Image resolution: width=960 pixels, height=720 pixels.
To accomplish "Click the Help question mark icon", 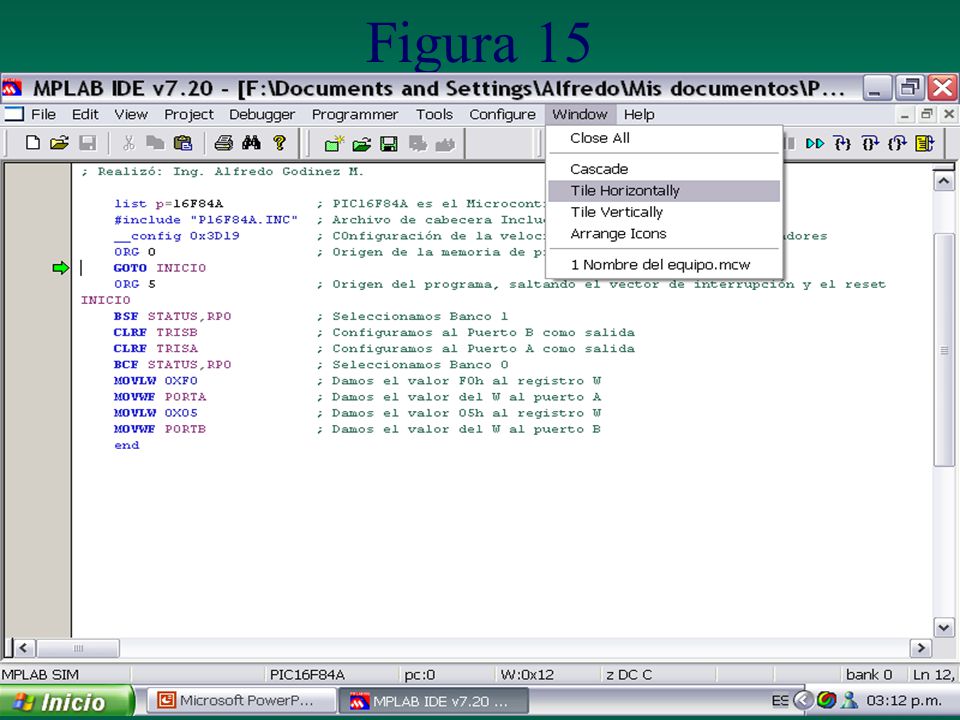I will pos(279,143).
